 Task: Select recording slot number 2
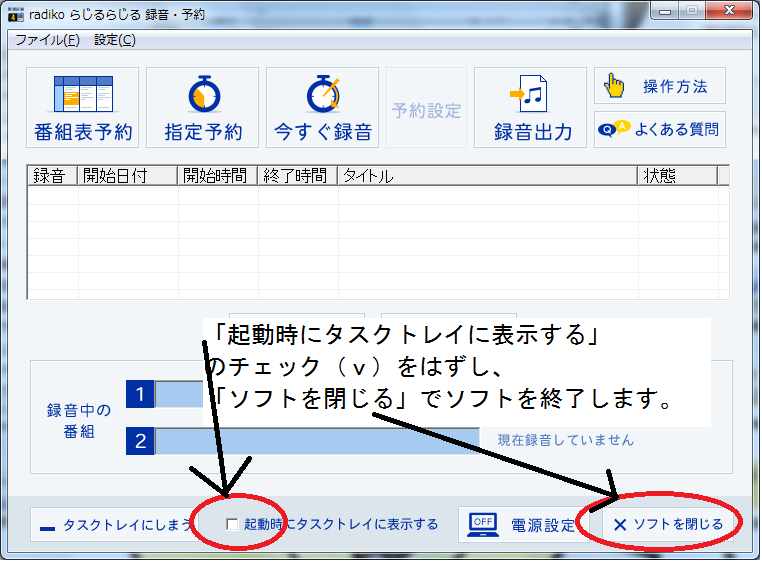point(140,441)
